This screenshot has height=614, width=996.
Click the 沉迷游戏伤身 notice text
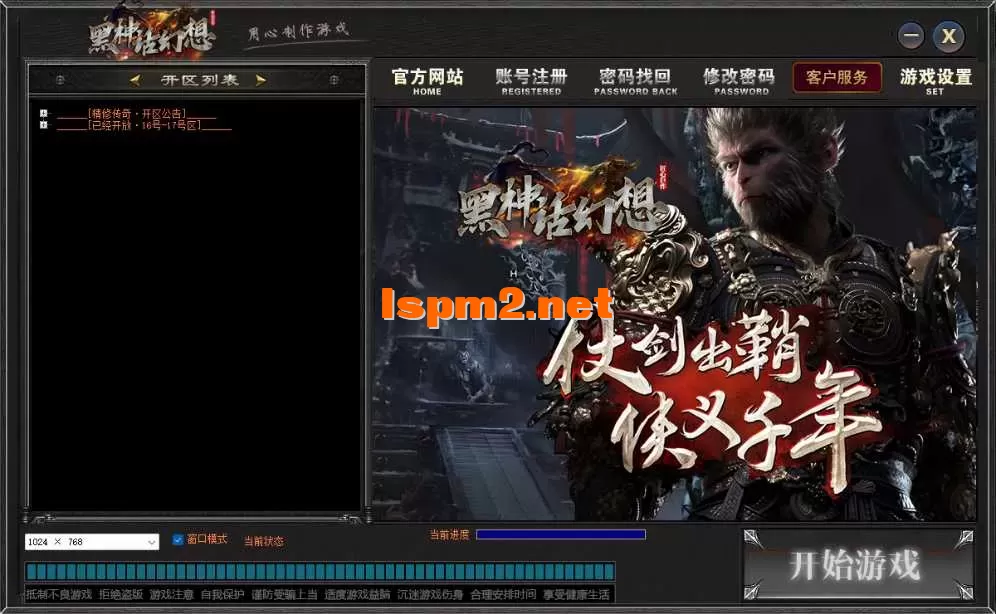tap(430, 594)
